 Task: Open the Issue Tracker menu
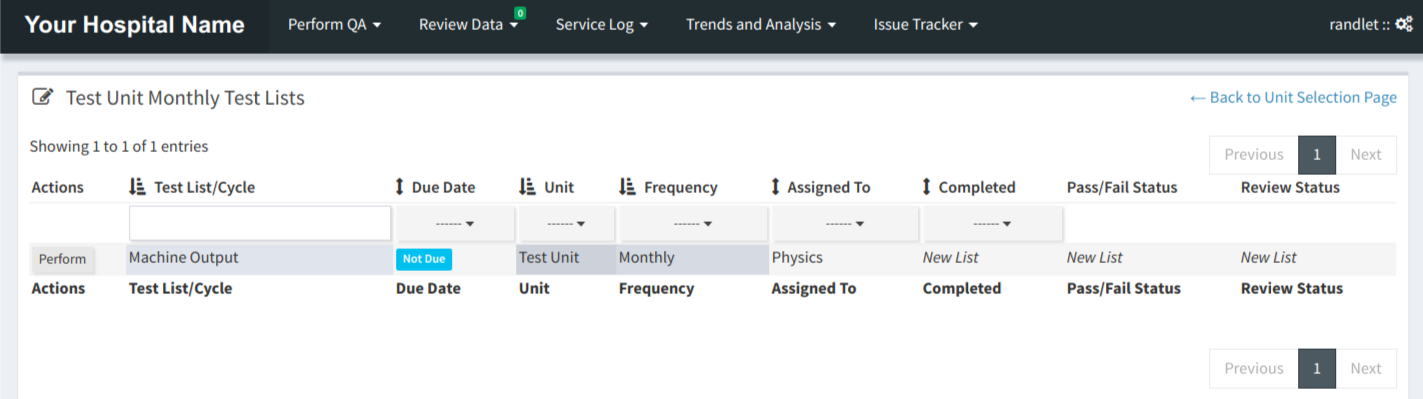926,25
